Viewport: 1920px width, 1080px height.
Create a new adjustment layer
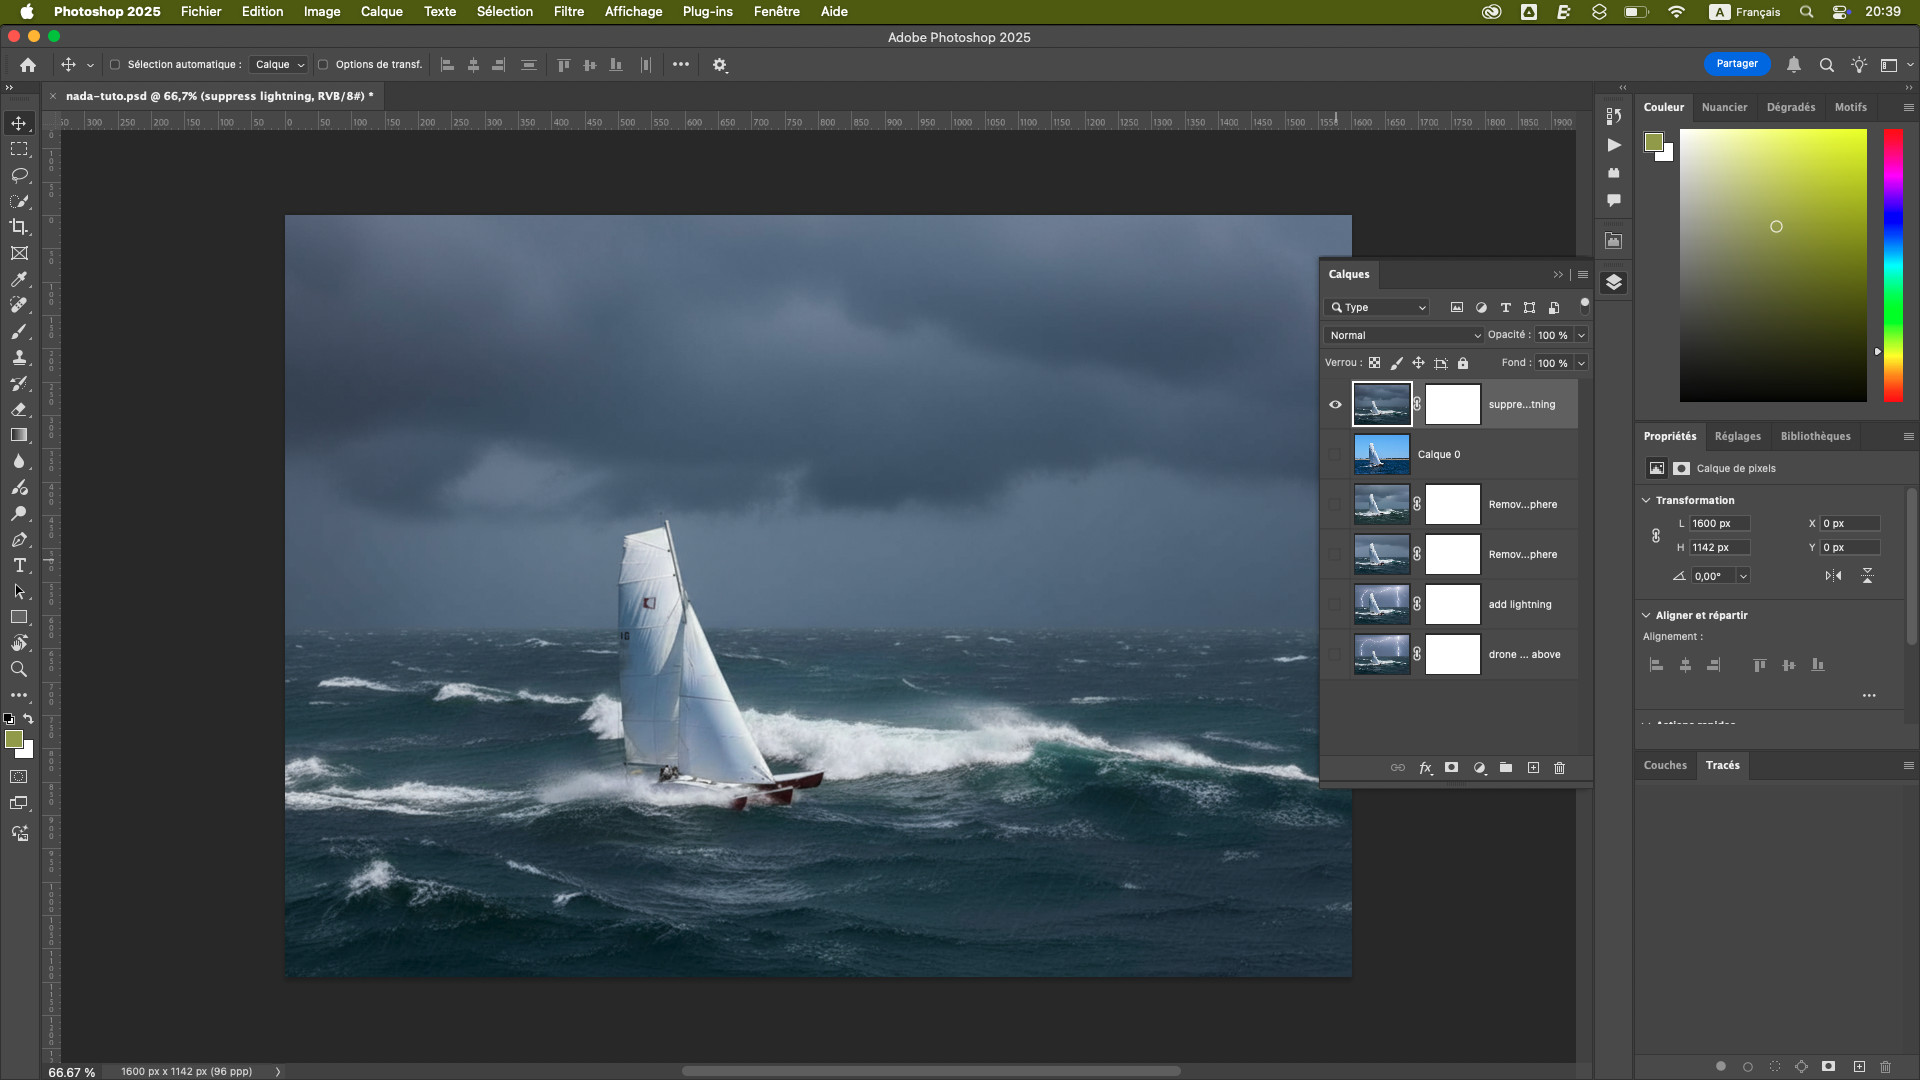click(x=1479, y=768)
